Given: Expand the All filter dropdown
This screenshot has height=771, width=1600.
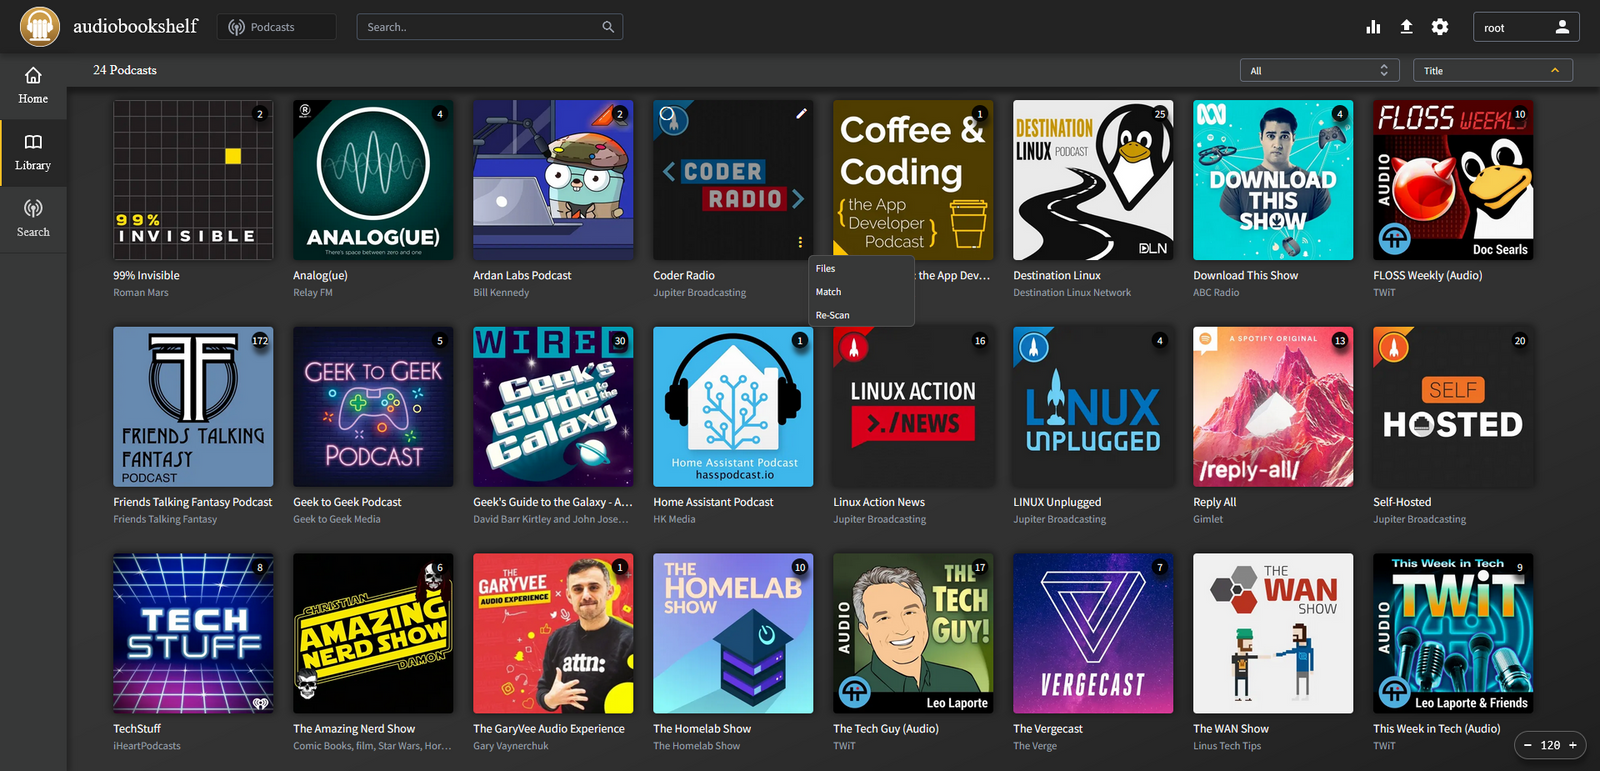Looking at the screenshot, I should [1319, 71].
